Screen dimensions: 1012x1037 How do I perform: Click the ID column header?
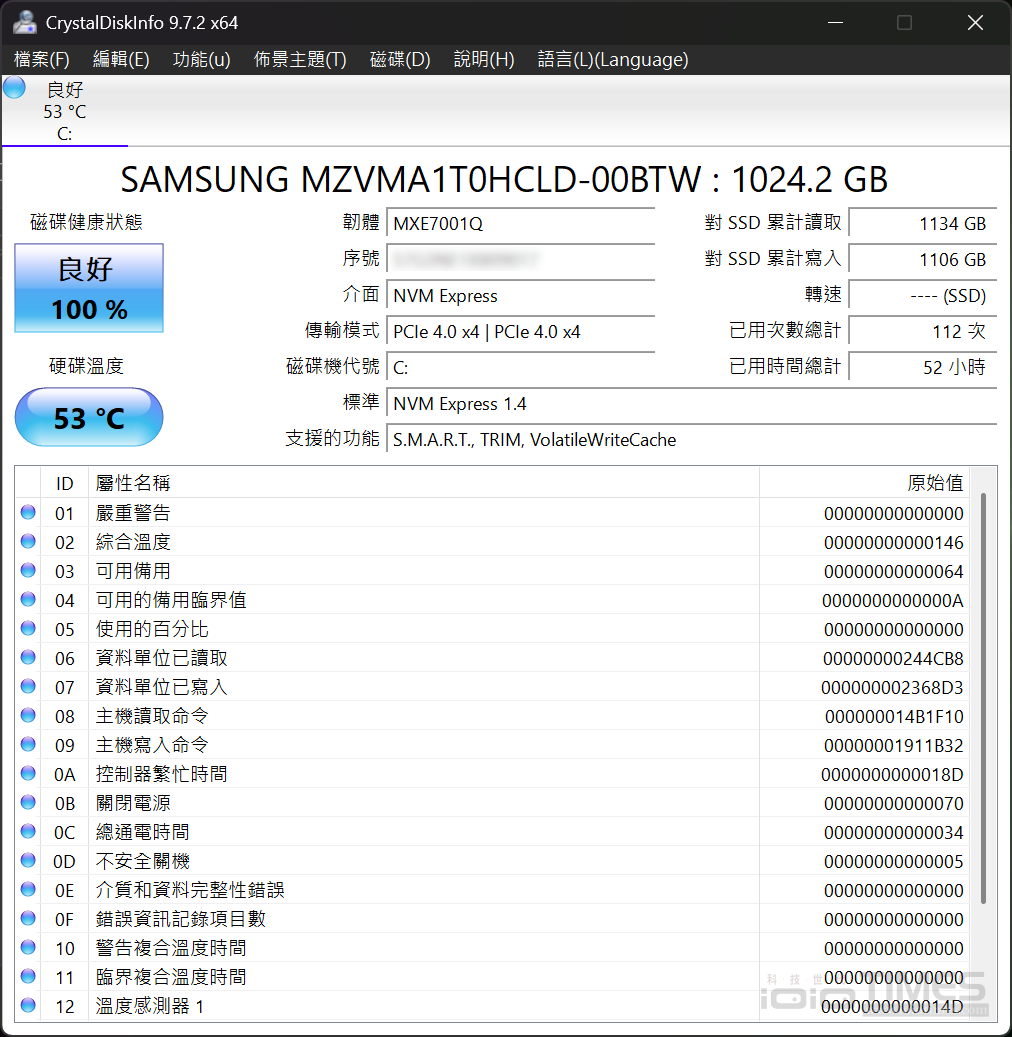click(x=64, y=483)
